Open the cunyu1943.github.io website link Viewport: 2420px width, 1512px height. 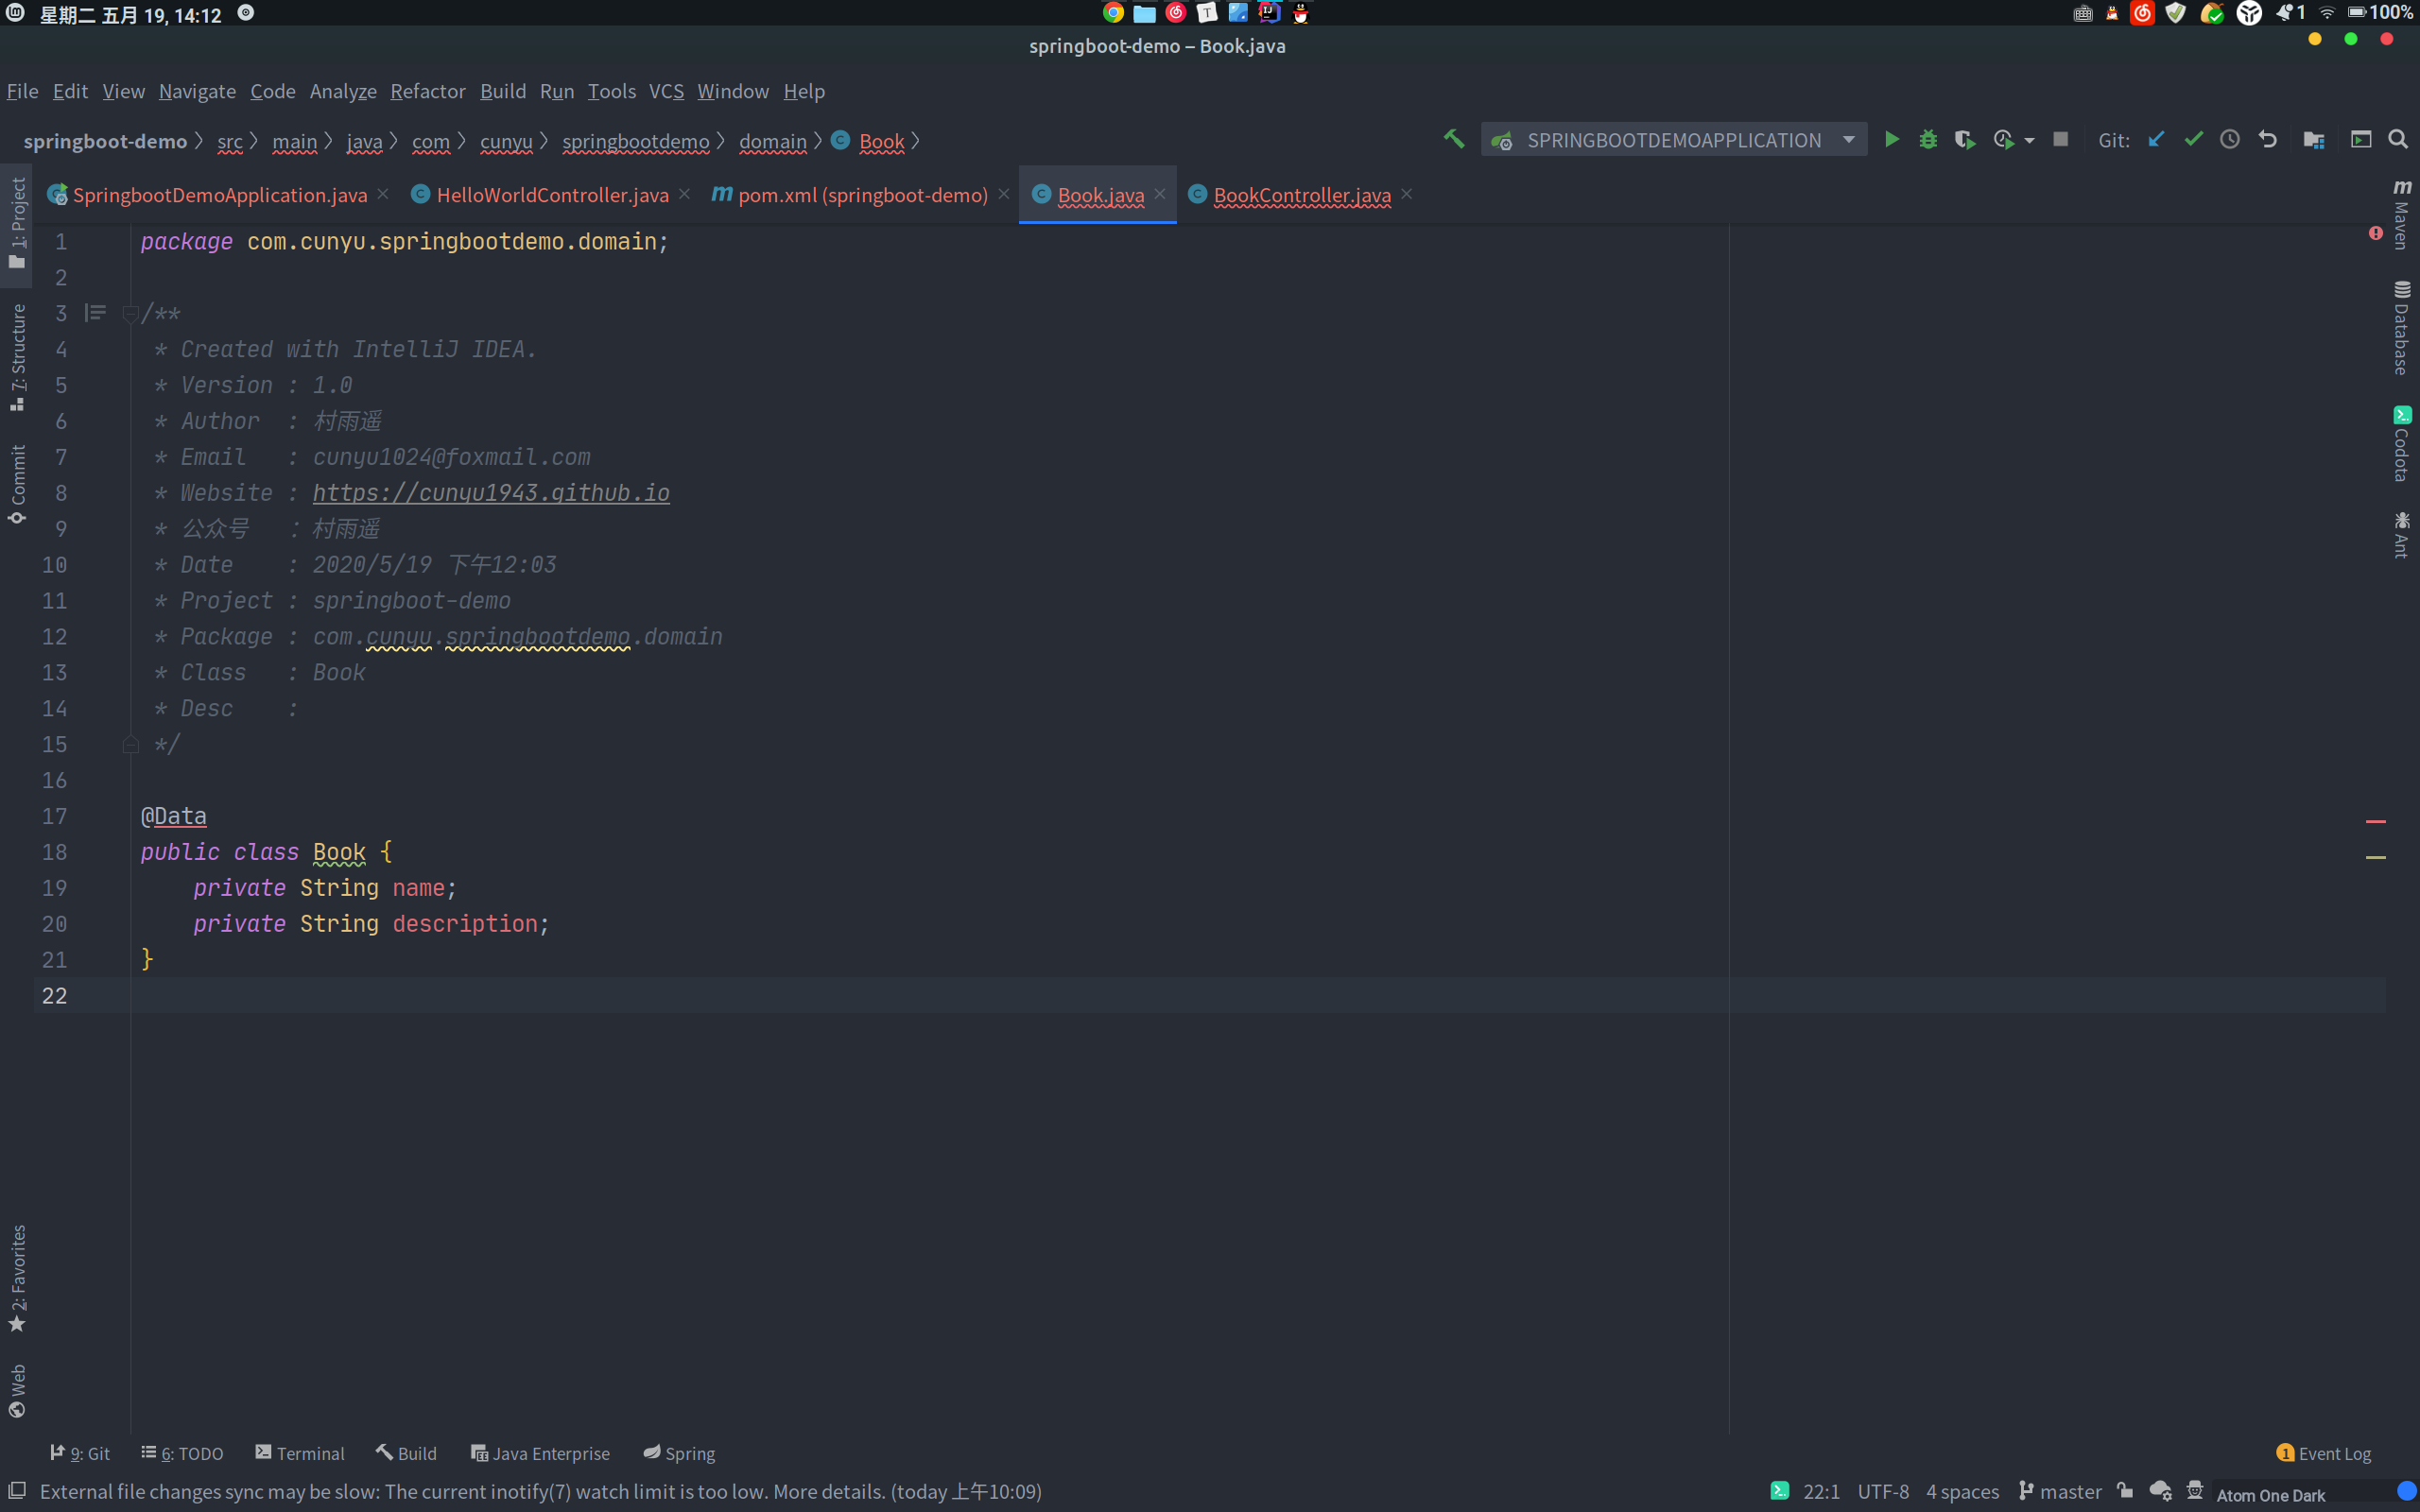click(x=491, y=493)
